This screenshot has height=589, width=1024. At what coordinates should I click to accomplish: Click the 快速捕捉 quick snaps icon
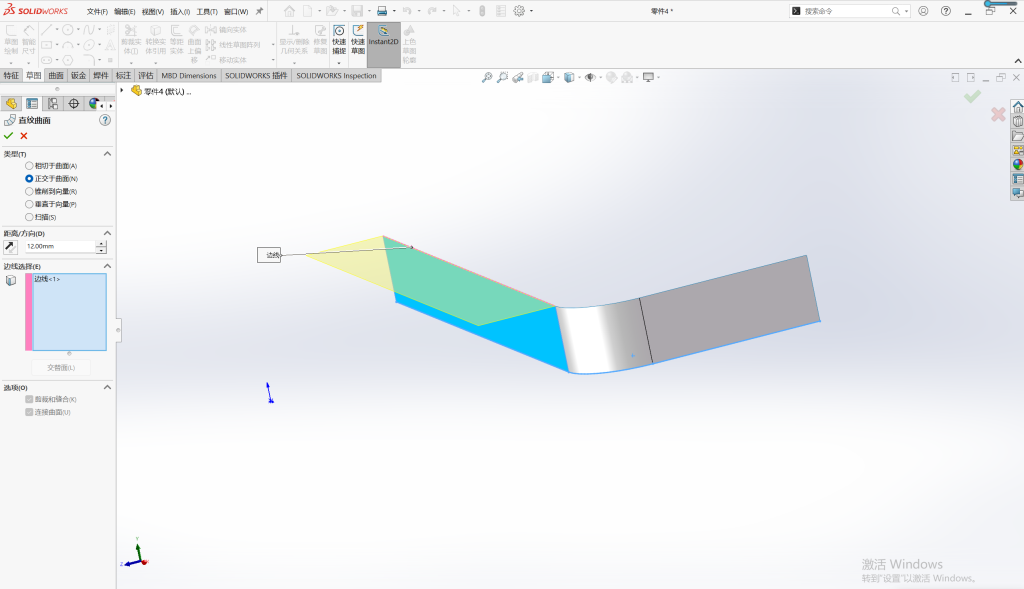click(x=339, y=40)
